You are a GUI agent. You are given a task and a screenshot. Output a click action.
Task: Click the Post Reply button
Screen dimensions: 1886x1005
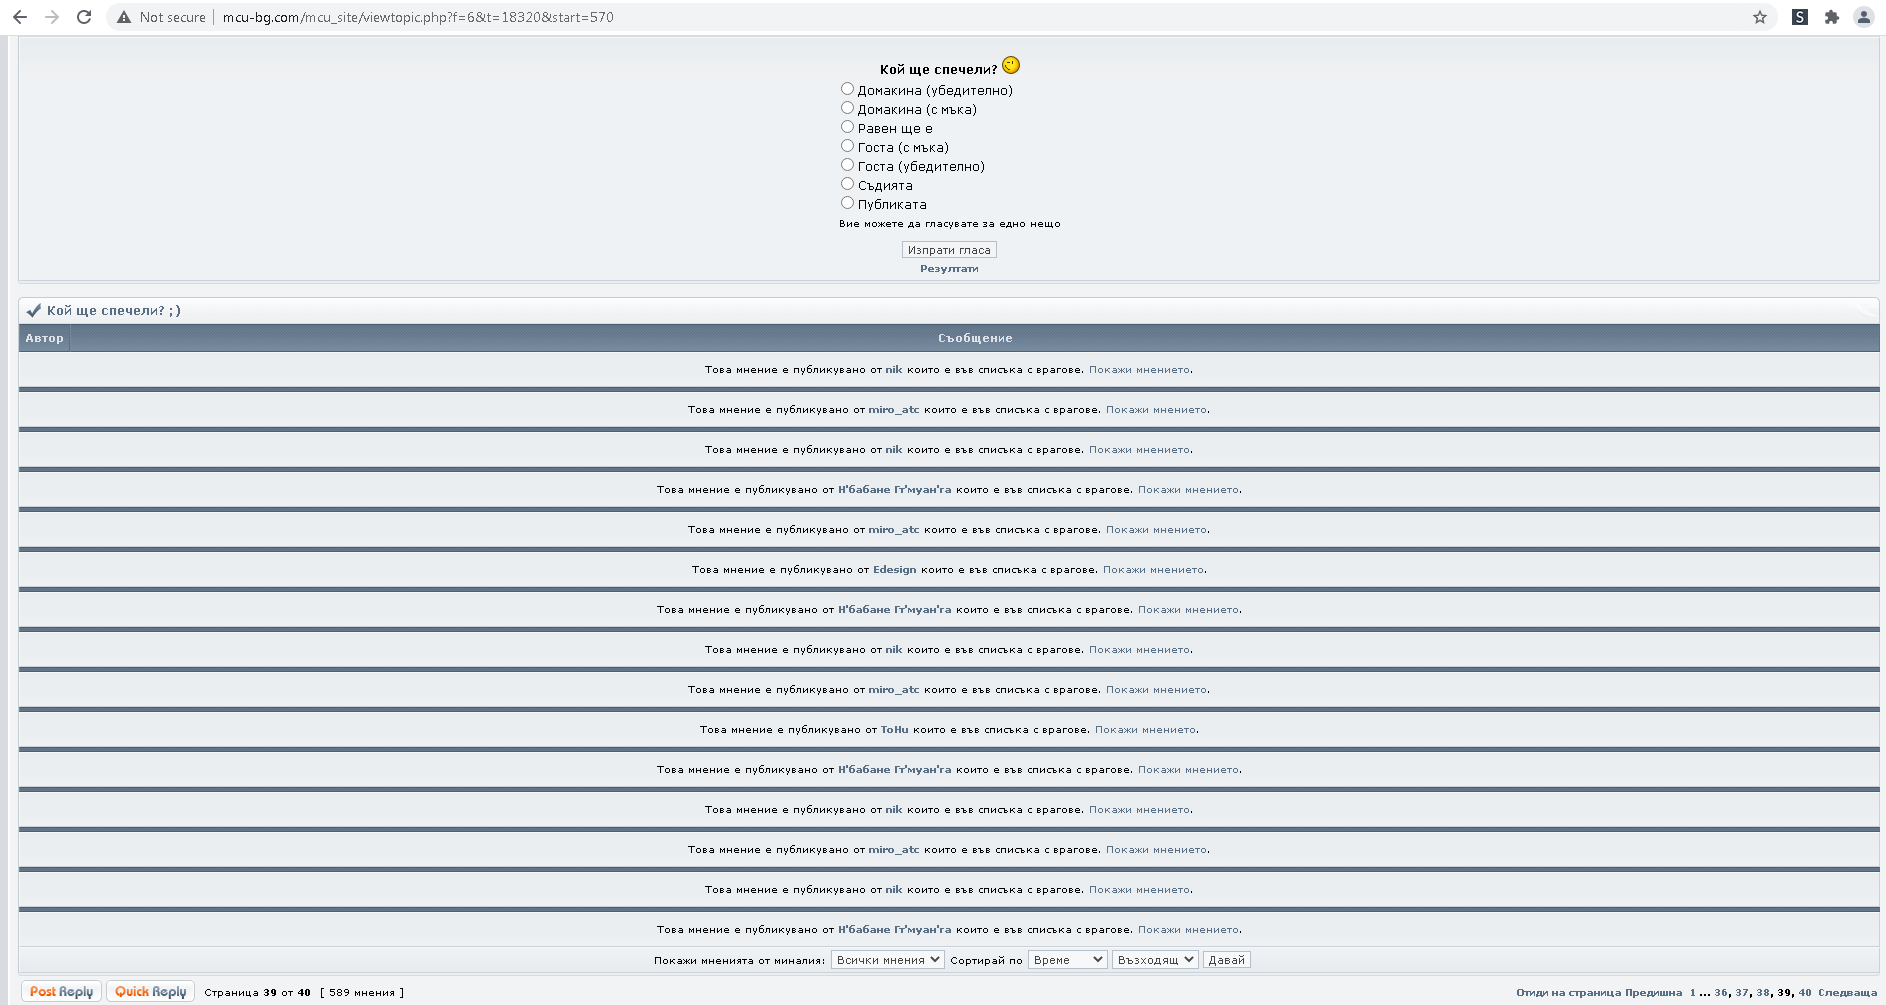[x=62, y=992]
